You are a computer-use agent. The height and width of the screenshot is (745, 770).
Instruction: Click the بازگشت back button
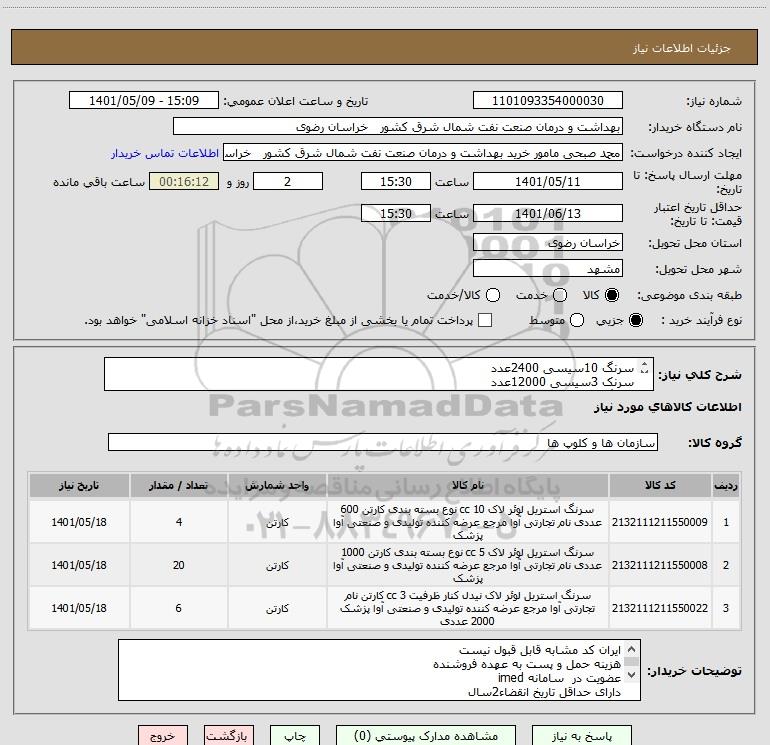[x=229, y=736]
